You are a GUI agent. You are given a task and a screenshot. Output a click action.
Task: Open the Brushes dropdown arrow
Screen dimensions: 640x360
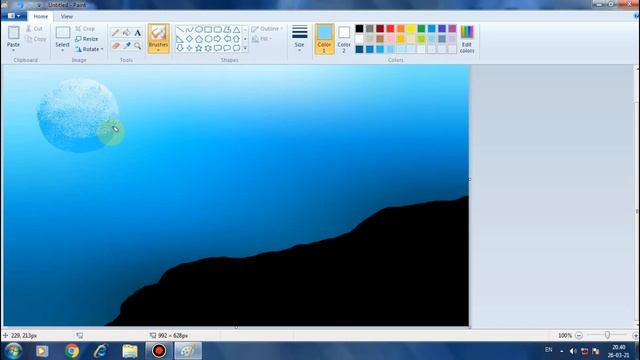[x=158, y=50]
